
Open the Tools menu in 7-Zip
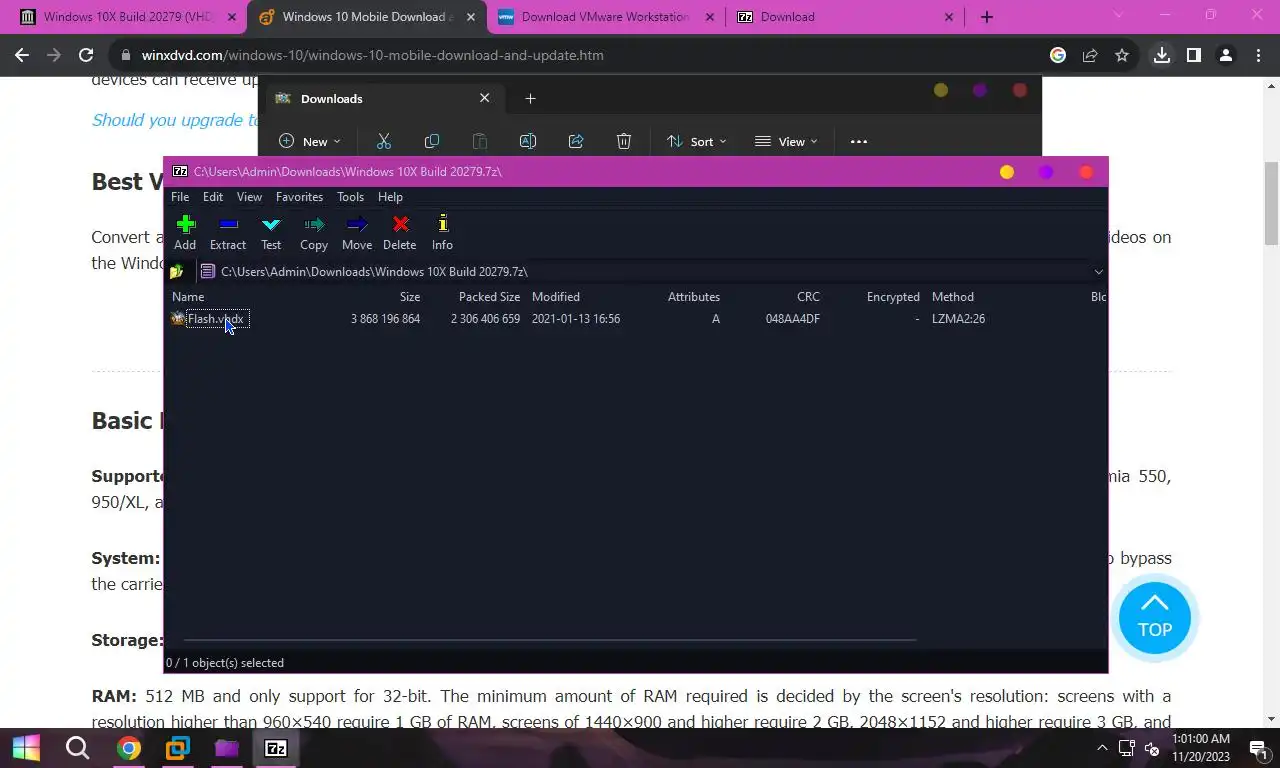[350, 197]
